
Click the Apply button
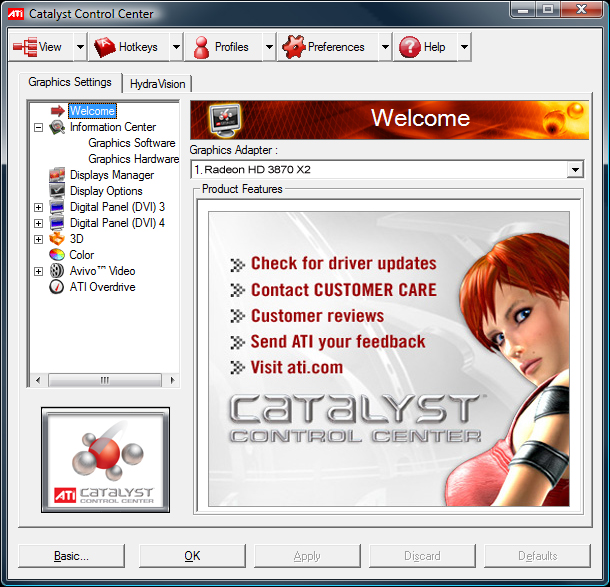307,556
